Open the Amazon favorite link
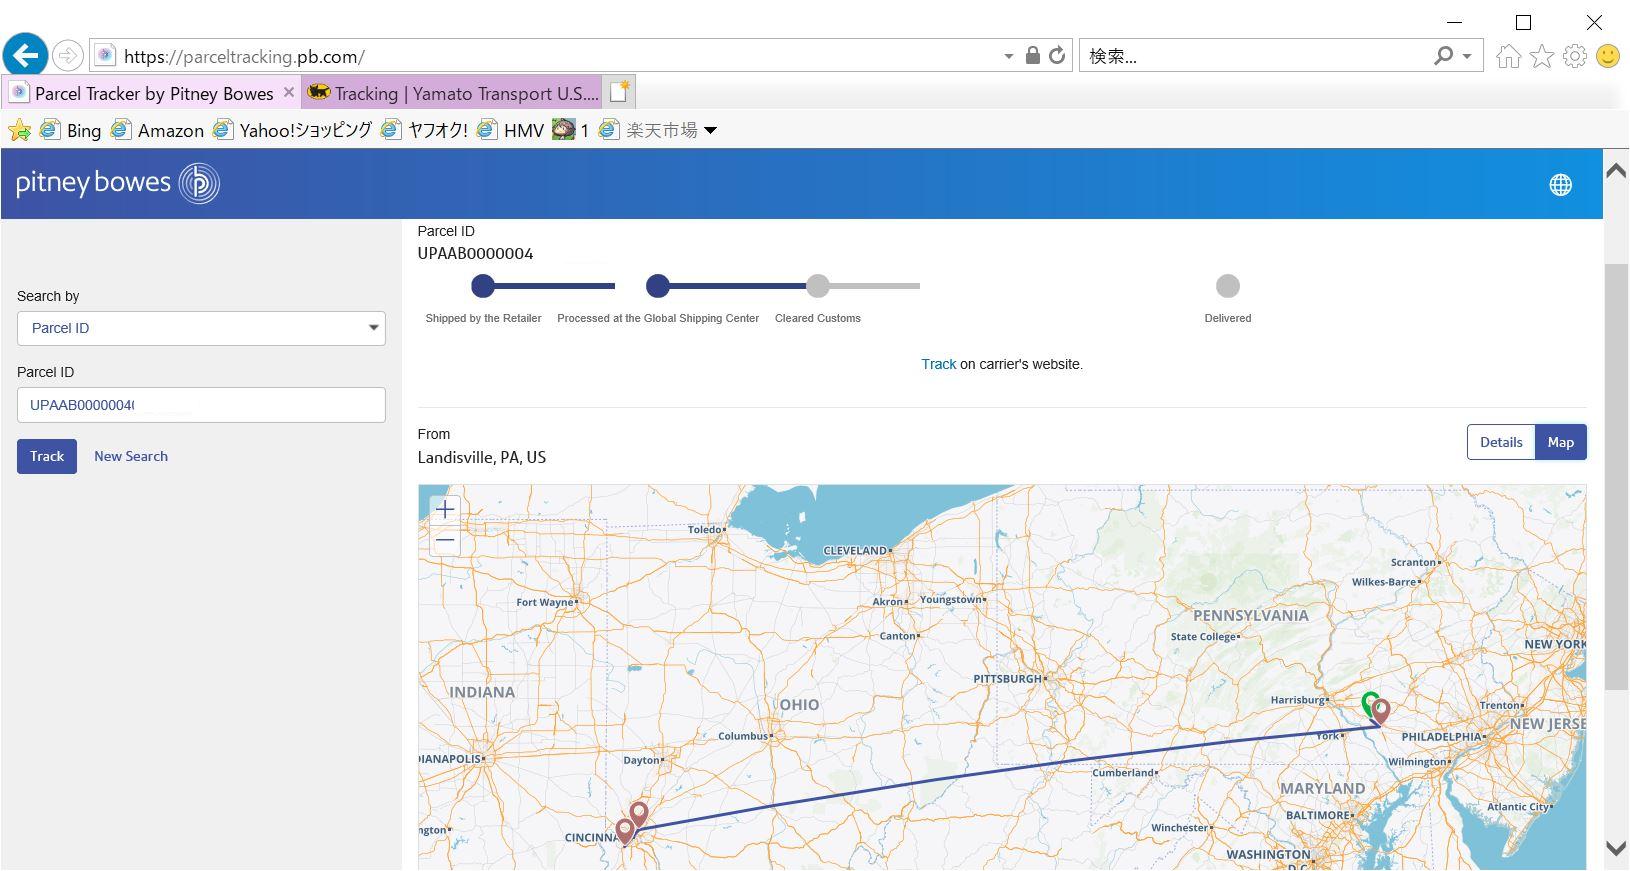The image size is (1630, 871). pyautogui.click(x=157, y=130)
